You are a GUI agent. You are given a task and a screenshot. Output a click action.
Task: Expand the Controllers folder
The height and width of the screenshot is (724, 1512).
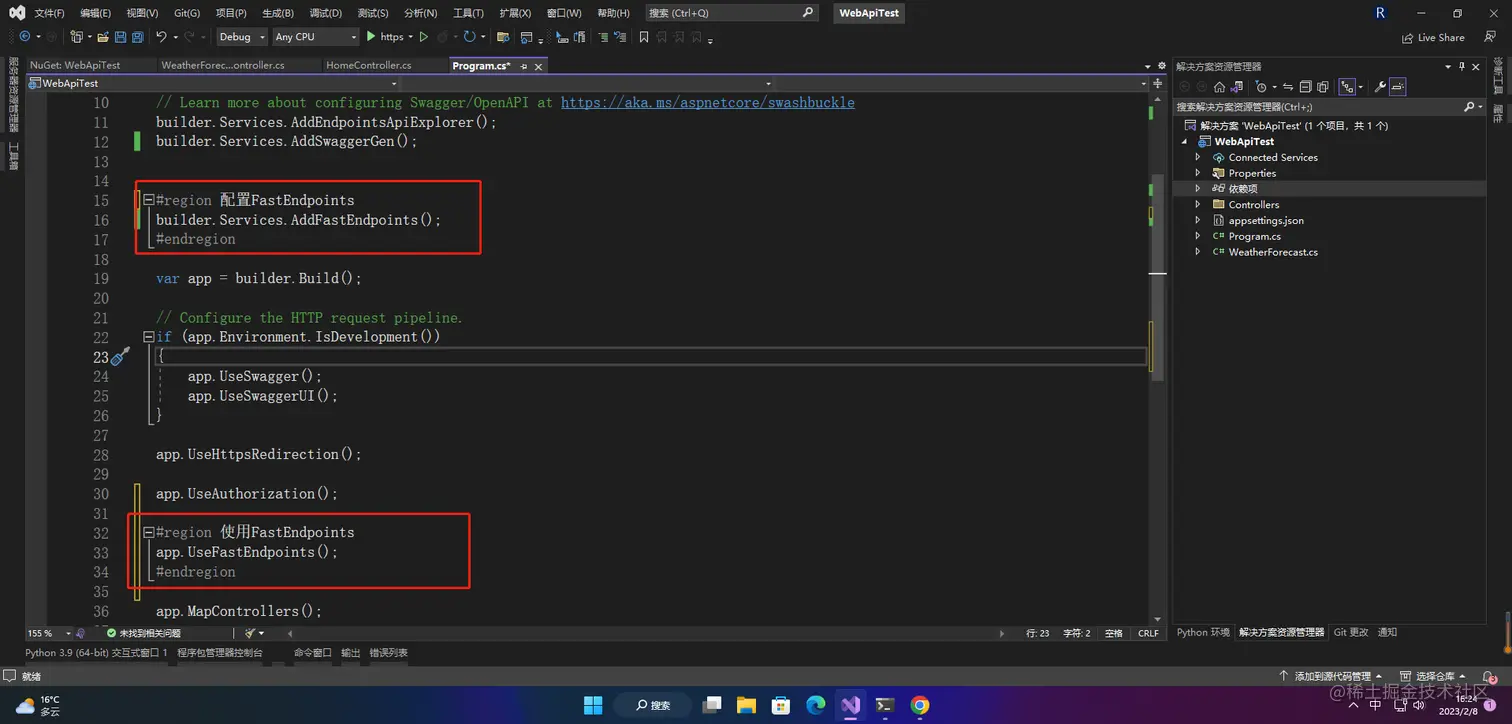point(1198,204)
